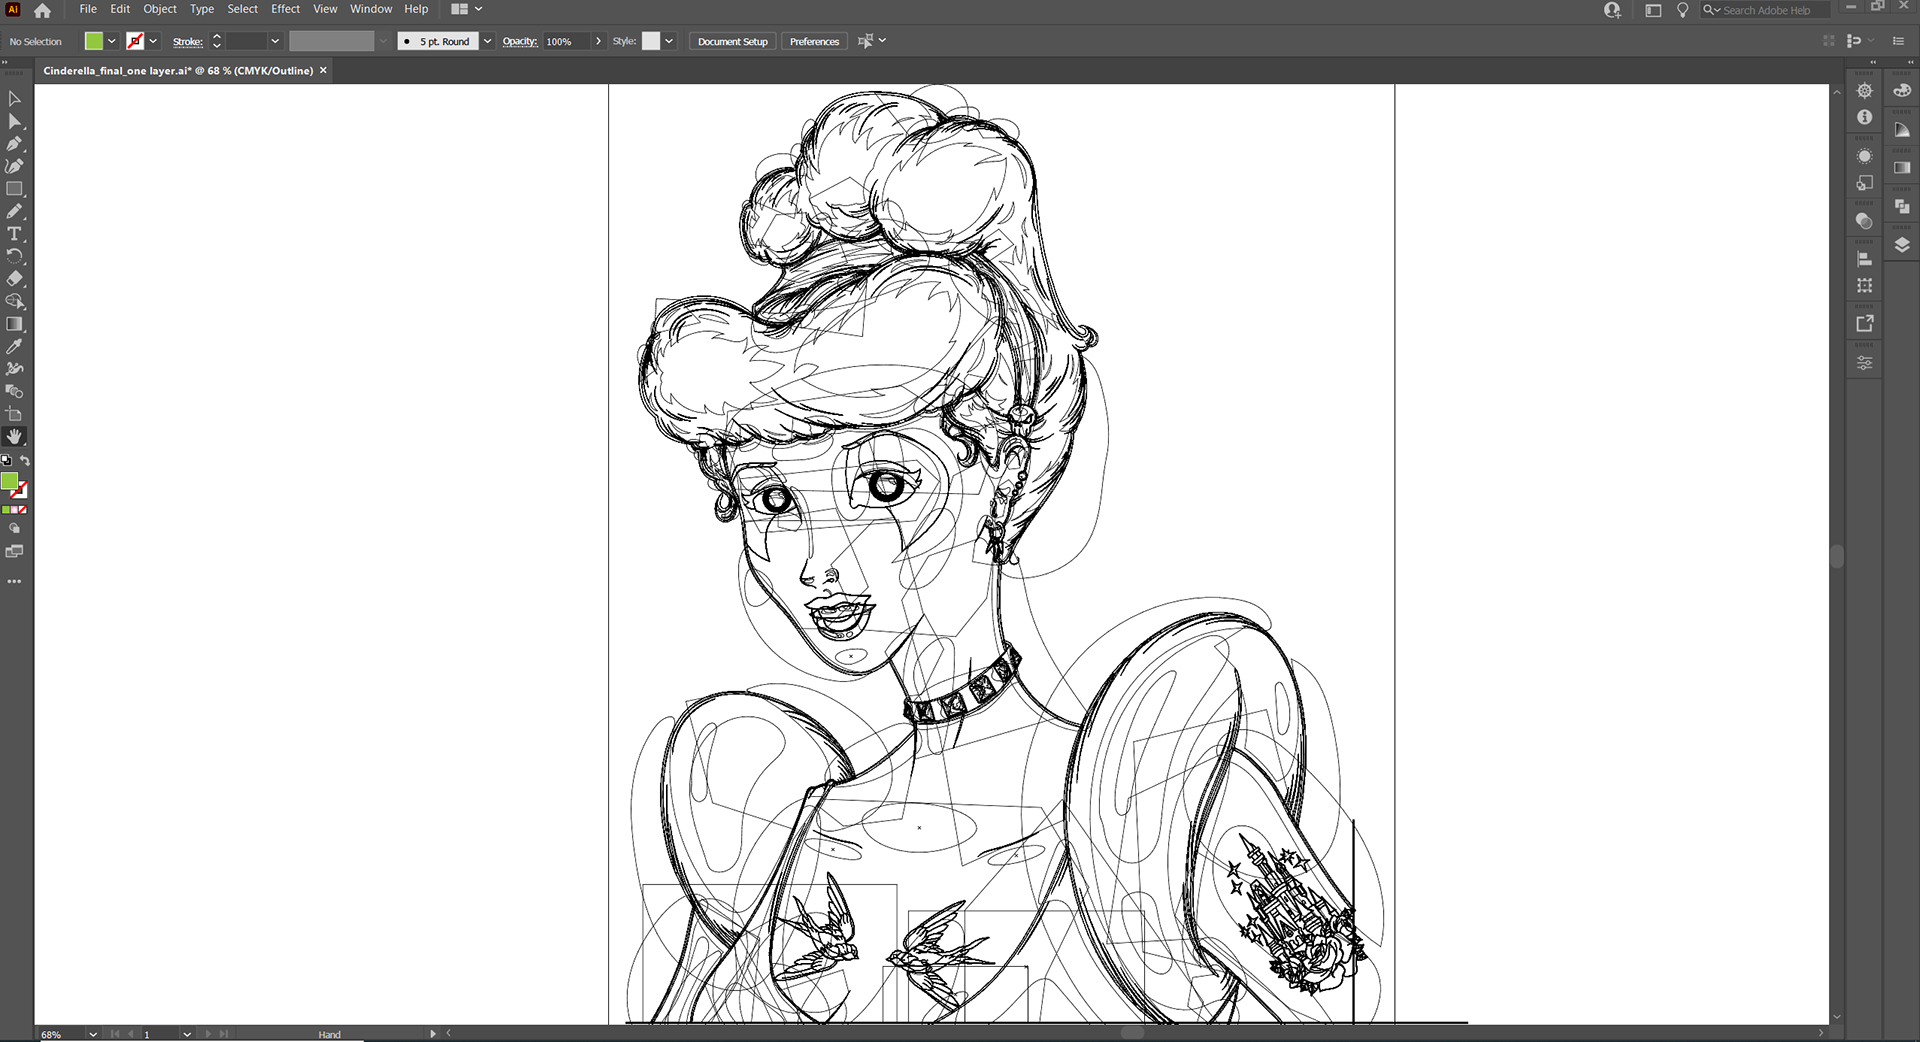Open the Appearance panel icon

(1864, 157)
